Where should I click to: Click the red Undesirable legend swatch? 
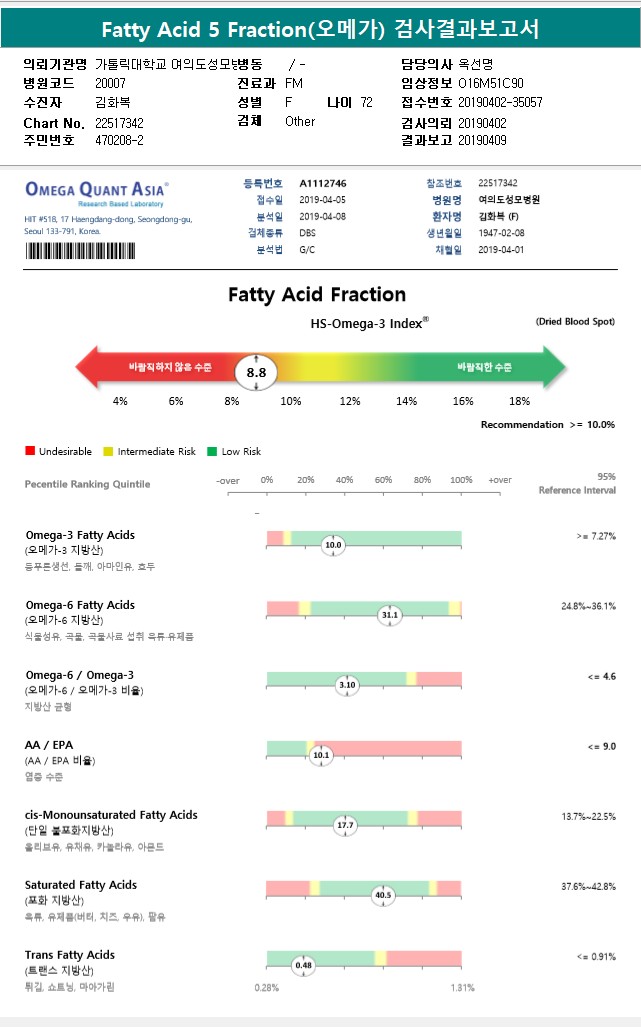[30, 452]
